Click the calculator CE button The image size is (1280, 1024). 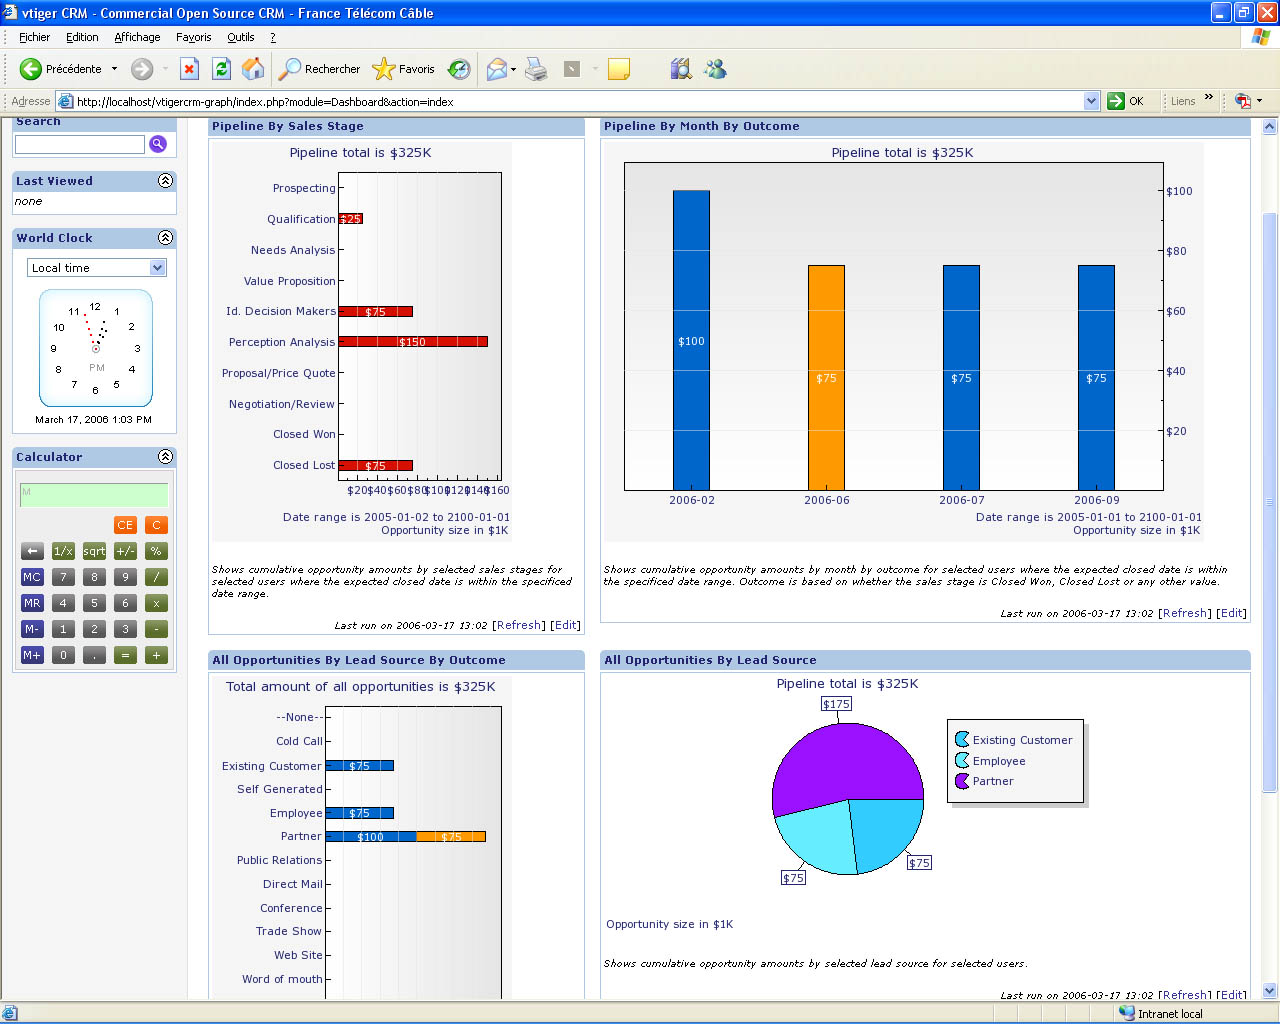point(125,525)
